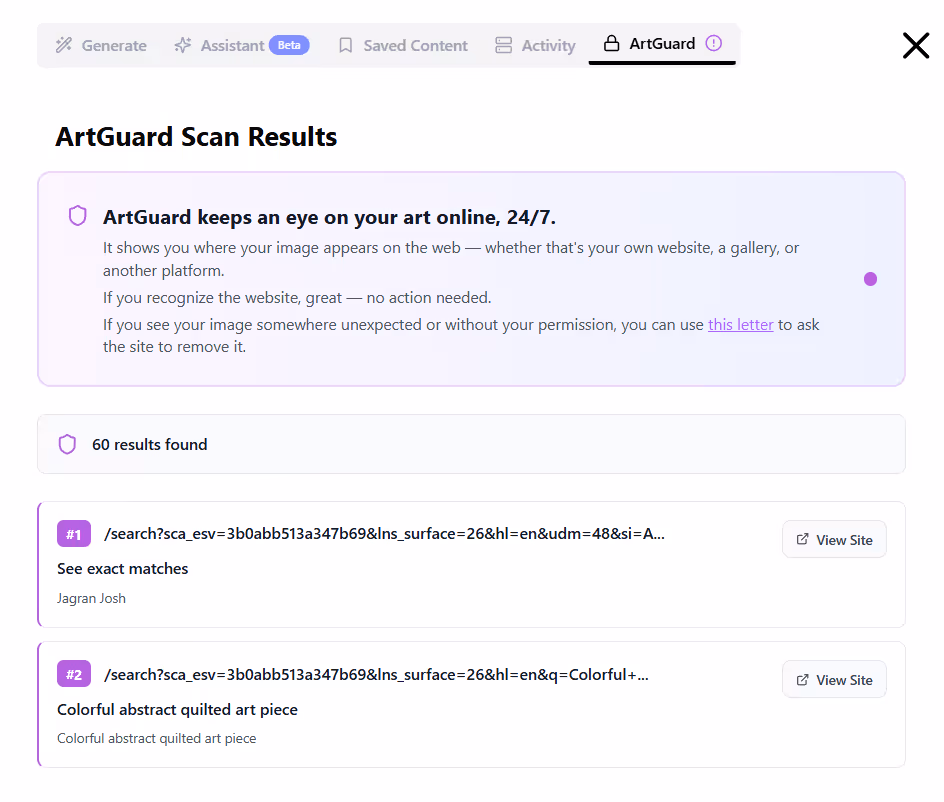944x802 pixels.
Task: Click the lock icon on ArtGuard tab
Action: pos(610,44)
